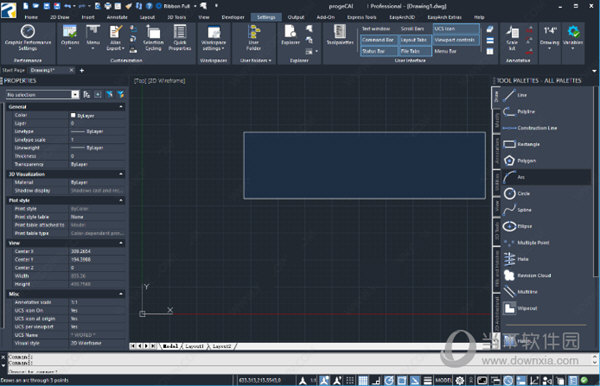Collapse the 3D Visualization section
600x386 pixels.
(x=121, y=174)
